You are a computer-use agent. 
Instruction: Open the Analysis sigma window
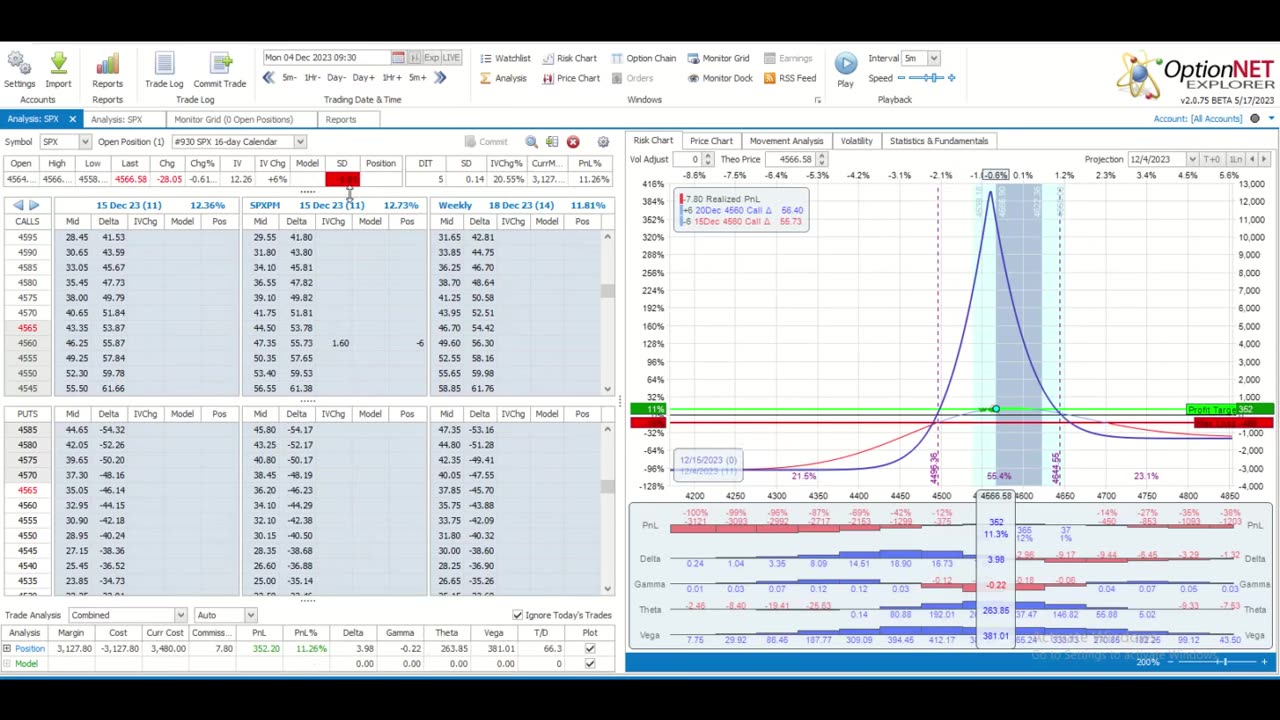click(502, 79)
